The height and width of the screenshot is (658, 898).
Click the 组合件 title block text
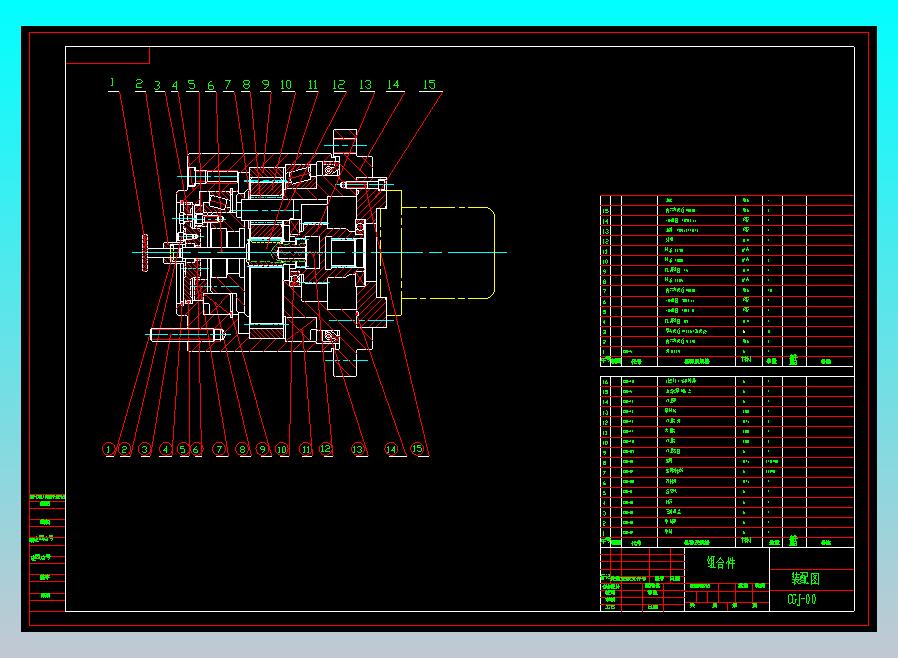coord(724,562)
